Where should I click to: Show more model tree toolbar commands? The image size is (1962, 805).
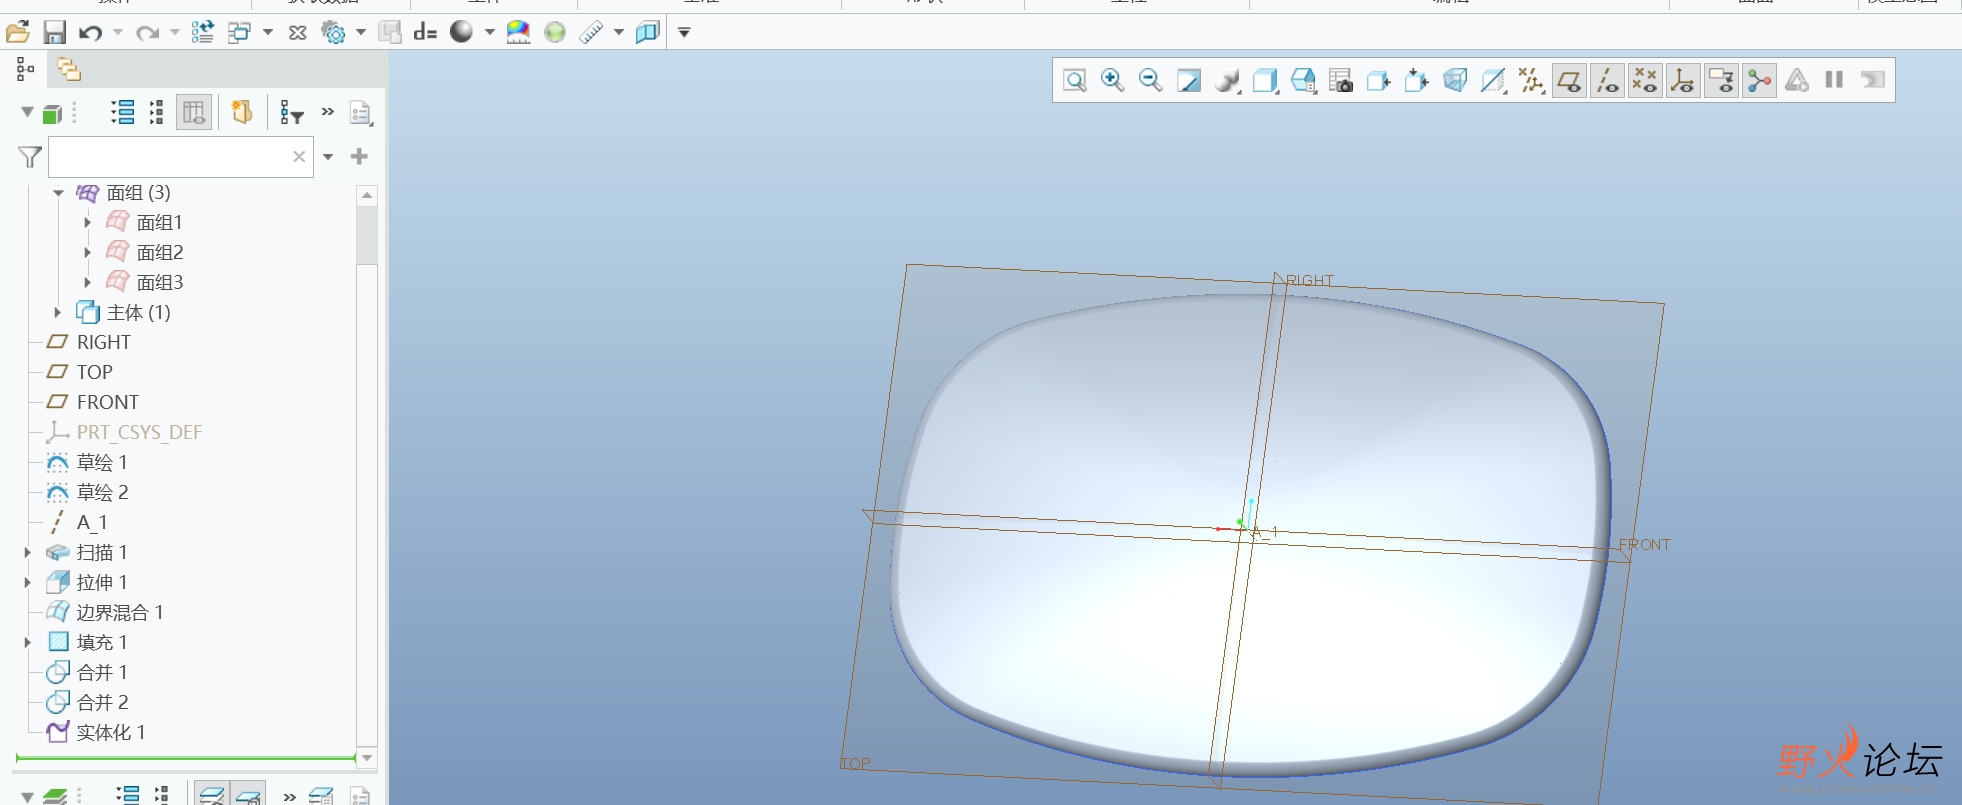coord(327,112)
